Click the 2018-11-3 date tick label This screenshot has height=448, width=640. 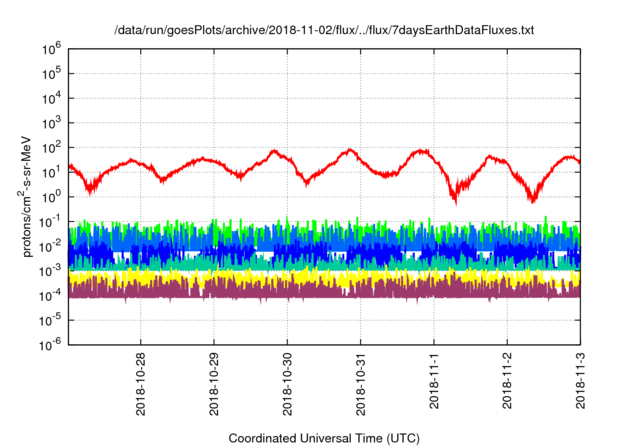pos(580,381)
